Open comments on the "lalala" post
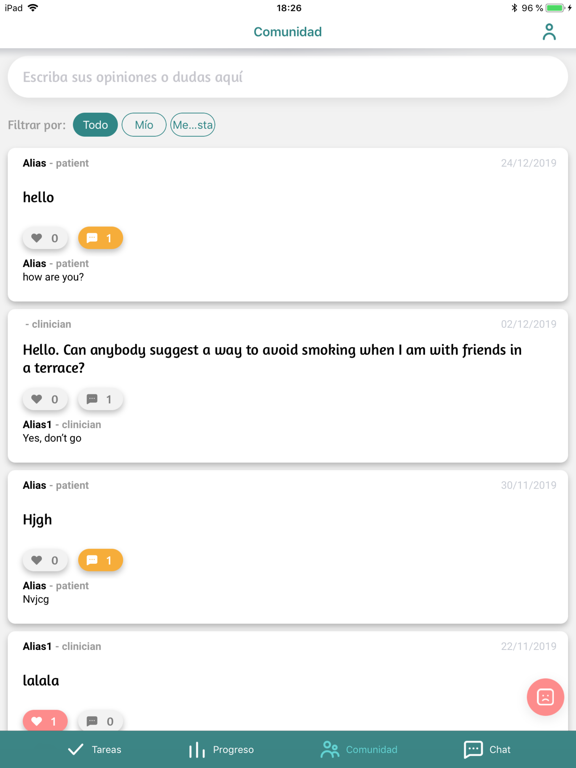The width and height of the screenshot is (576, 768). pyautogui.click(x=100, y=720)
